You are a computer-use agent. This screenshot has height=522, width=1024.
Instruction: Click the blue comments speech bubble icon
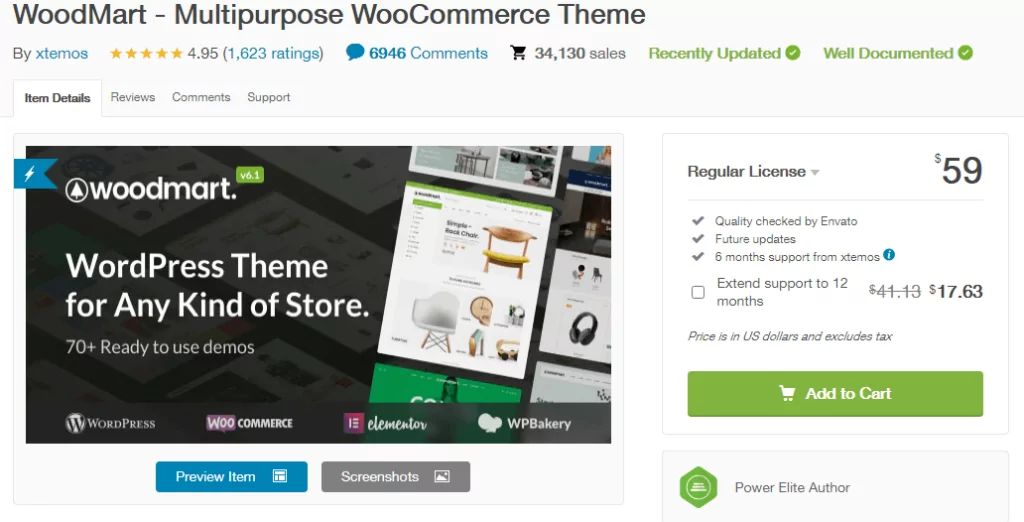pyautogui.click(x=355, y=53)
